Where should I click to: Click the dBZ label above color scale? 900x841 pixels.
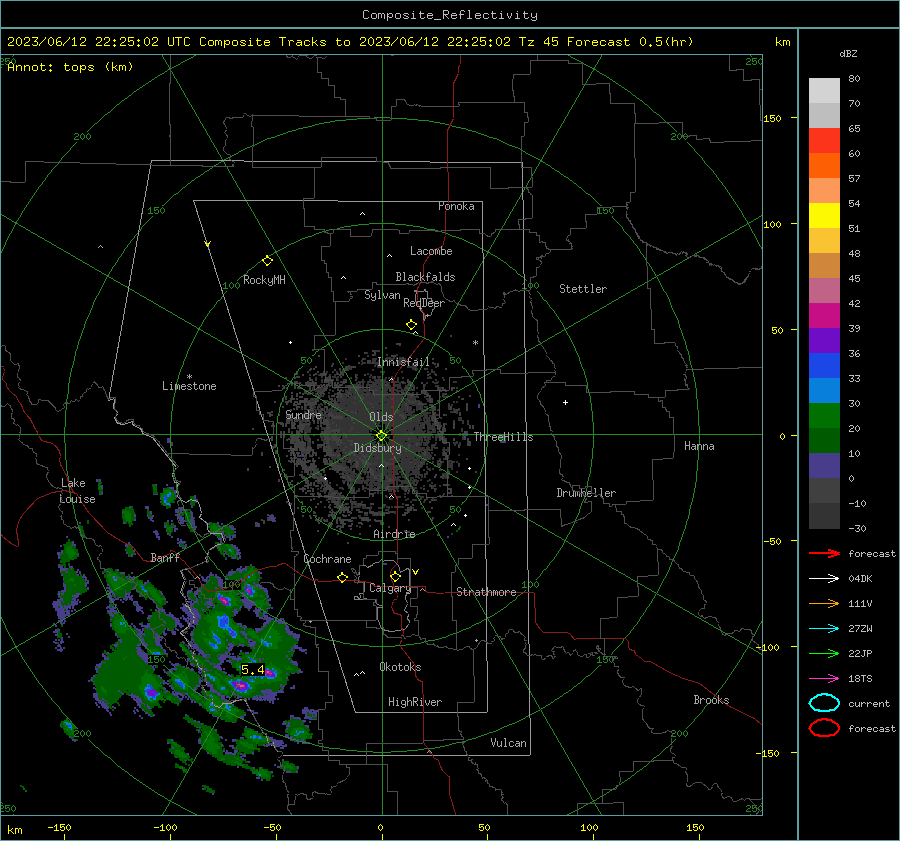848,53
